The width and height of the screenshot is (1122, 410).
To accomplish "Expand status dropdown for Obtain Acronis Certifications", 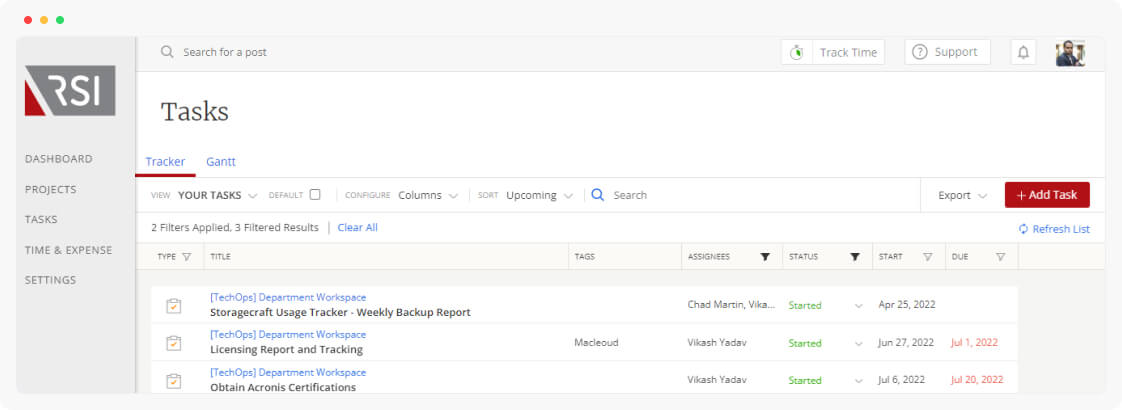I will tap(858, 381).
